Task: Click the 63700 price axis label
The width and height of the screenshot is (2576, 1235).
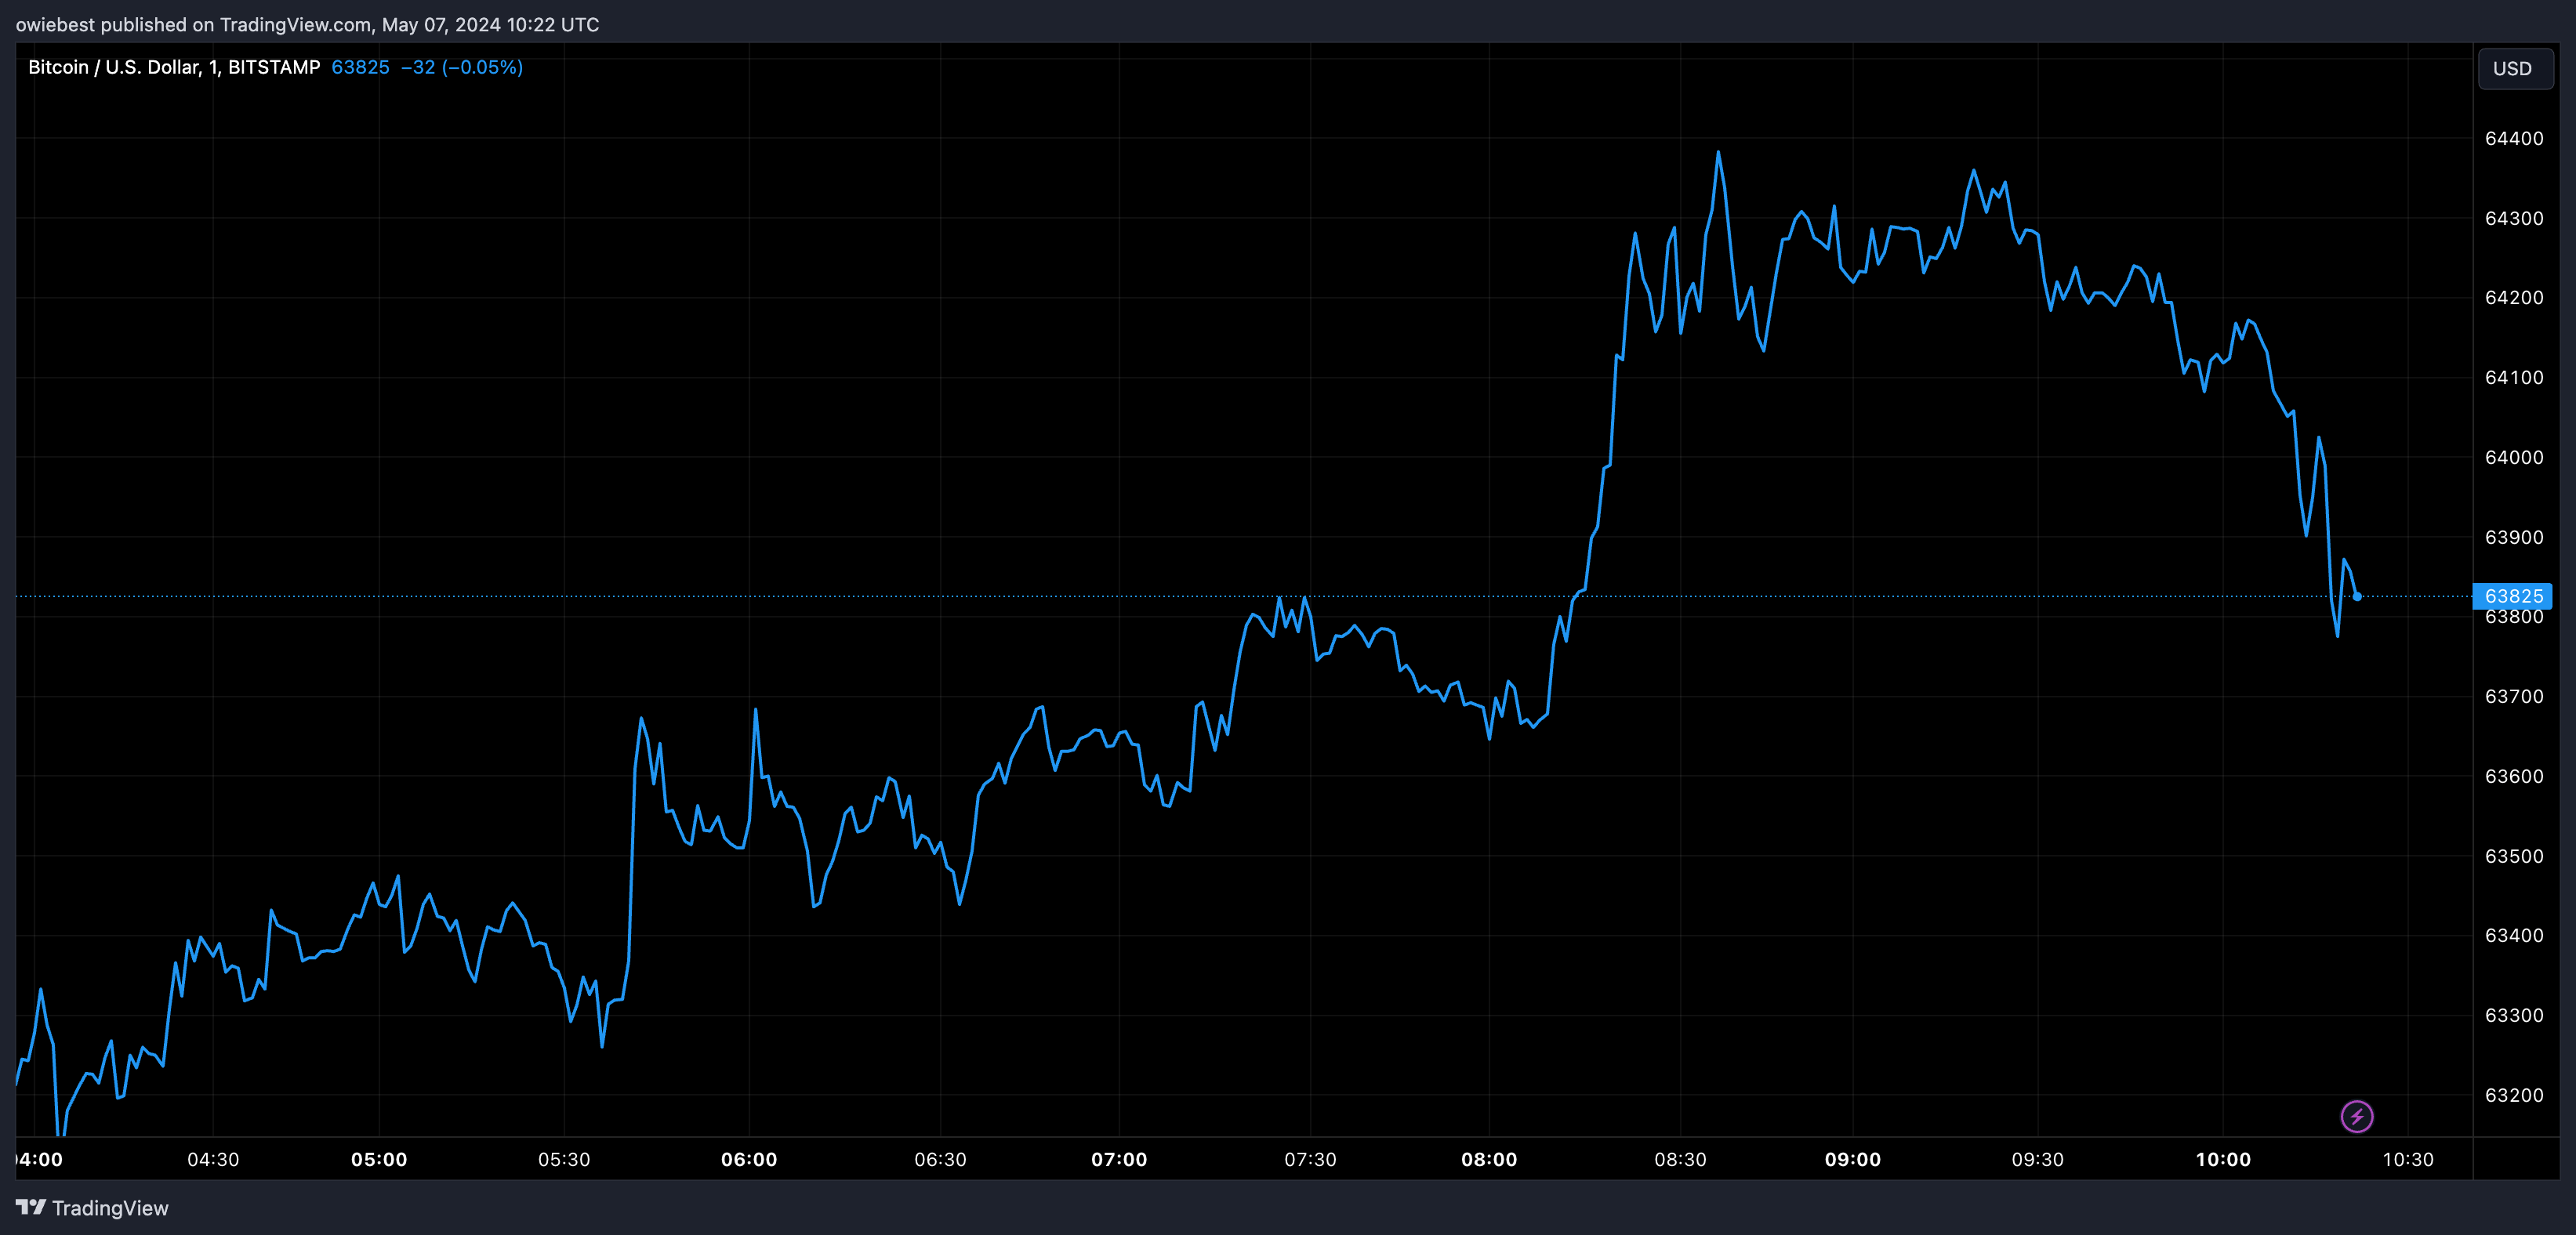Action: (2514, 696)
